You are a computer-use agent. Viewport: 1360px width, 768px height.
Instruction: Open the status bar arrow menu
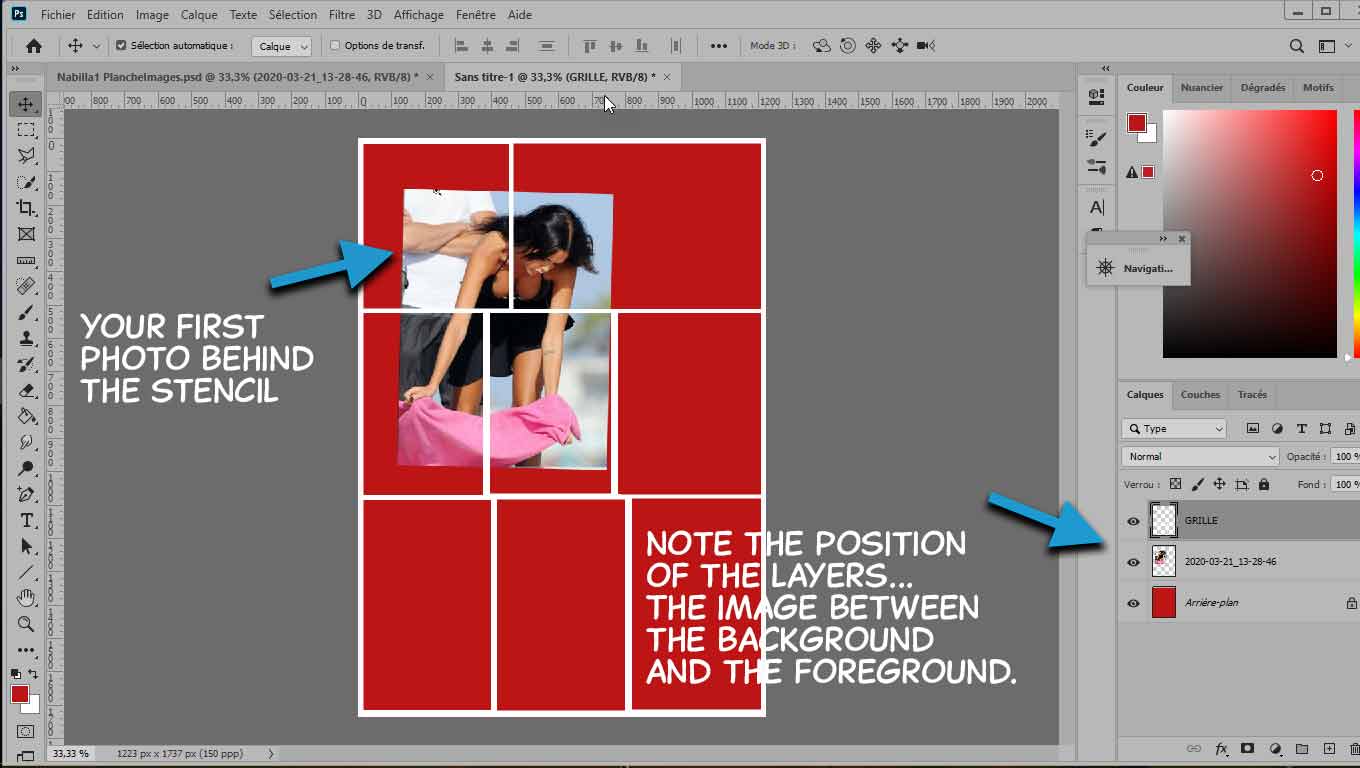271,754
